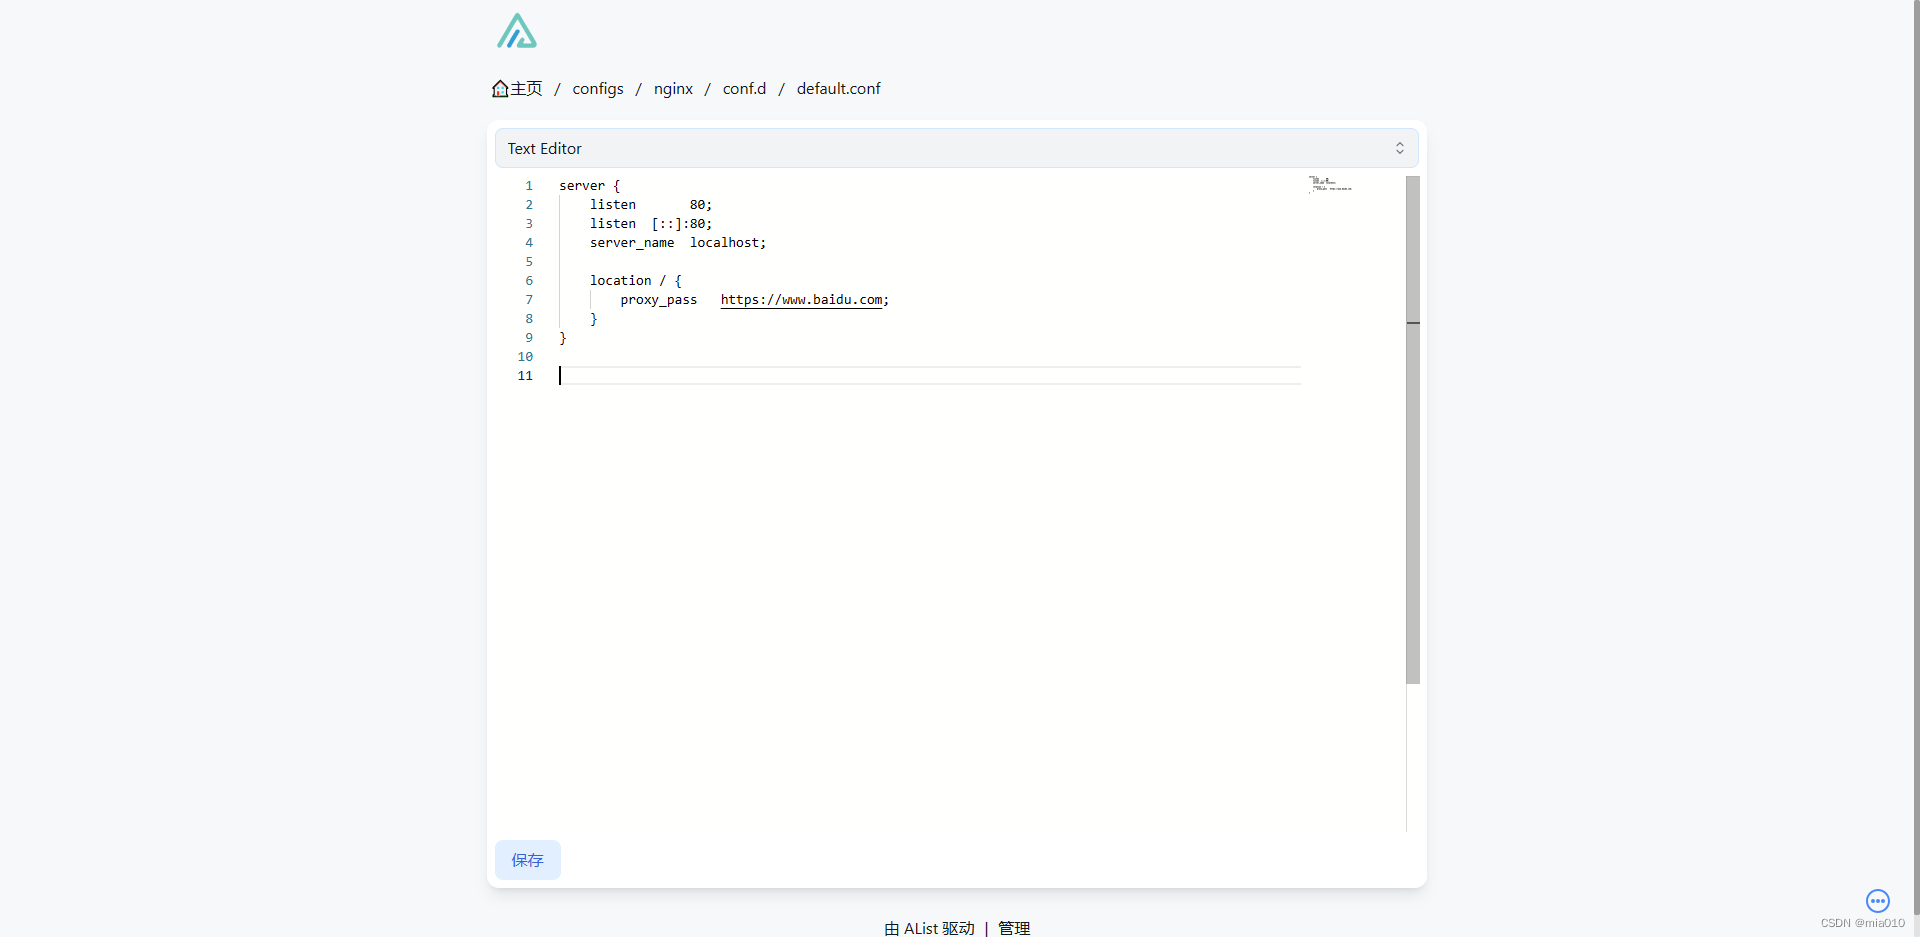Click 由 AList 驱动 footer link
The image size is (1920, 937).
(x=929, y=928)
